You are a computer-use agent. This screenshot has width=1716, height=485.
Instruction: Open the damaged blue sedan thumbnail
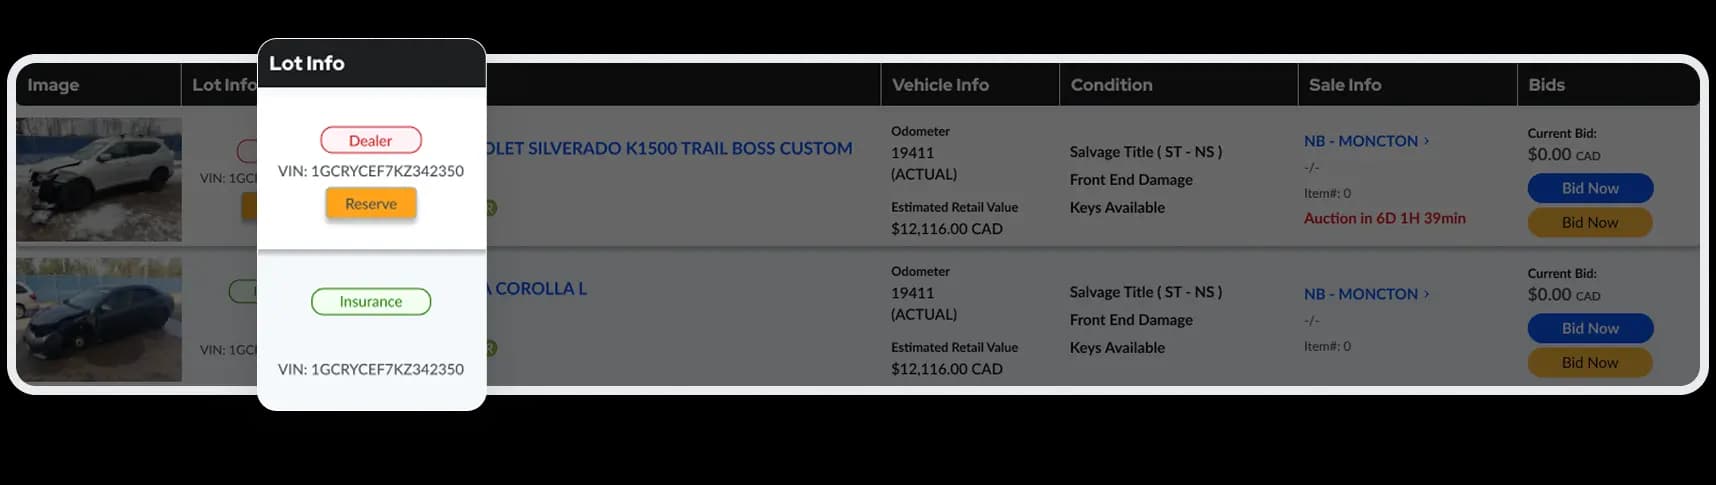tap(99, 319)
